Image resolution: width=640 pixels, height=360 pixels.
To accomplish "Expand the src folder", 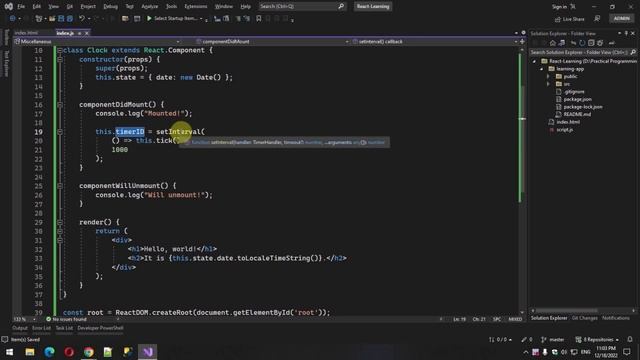I will (x=548, y=84).
